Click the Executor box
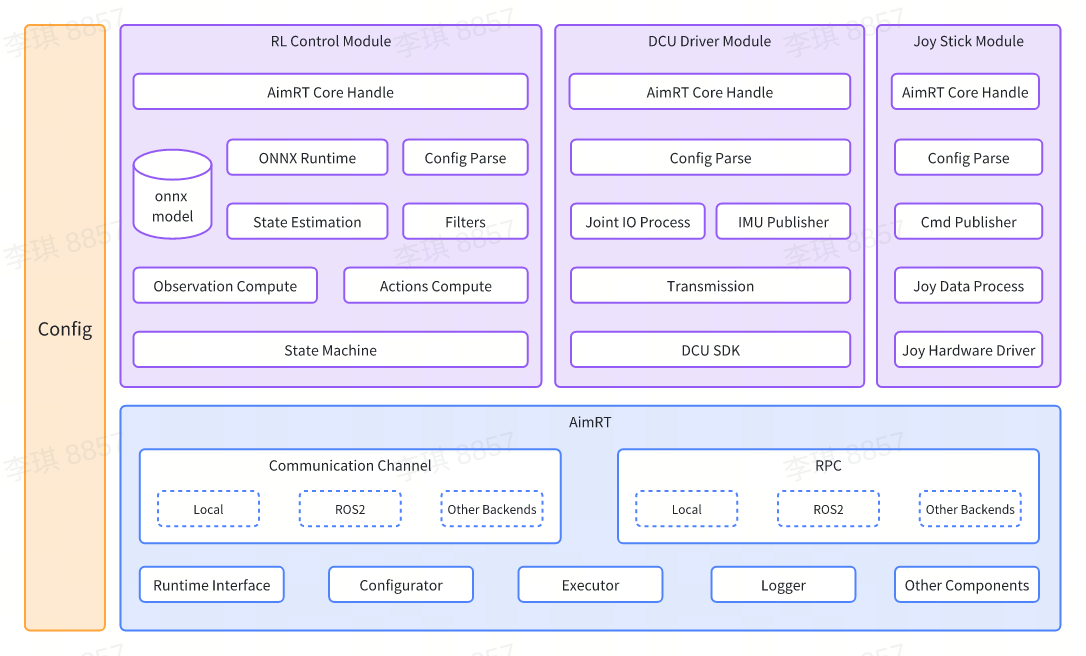 coord(590,585)
